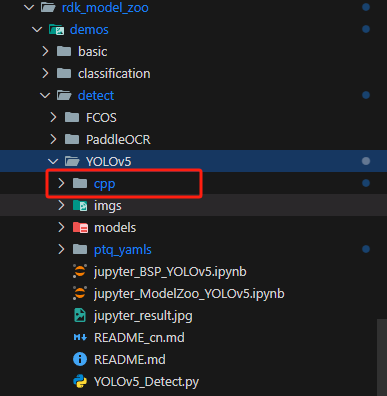Select the models folder name
This screenshot has height=396, width=387.
[x=115, y=228]
